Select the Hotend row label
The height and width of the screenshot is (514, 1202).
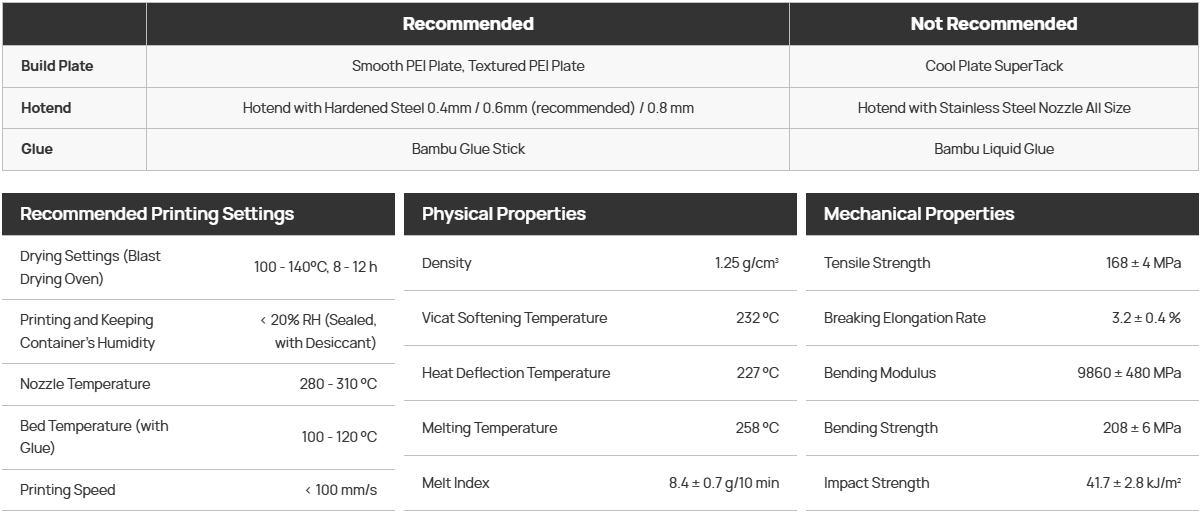[46, 108]
